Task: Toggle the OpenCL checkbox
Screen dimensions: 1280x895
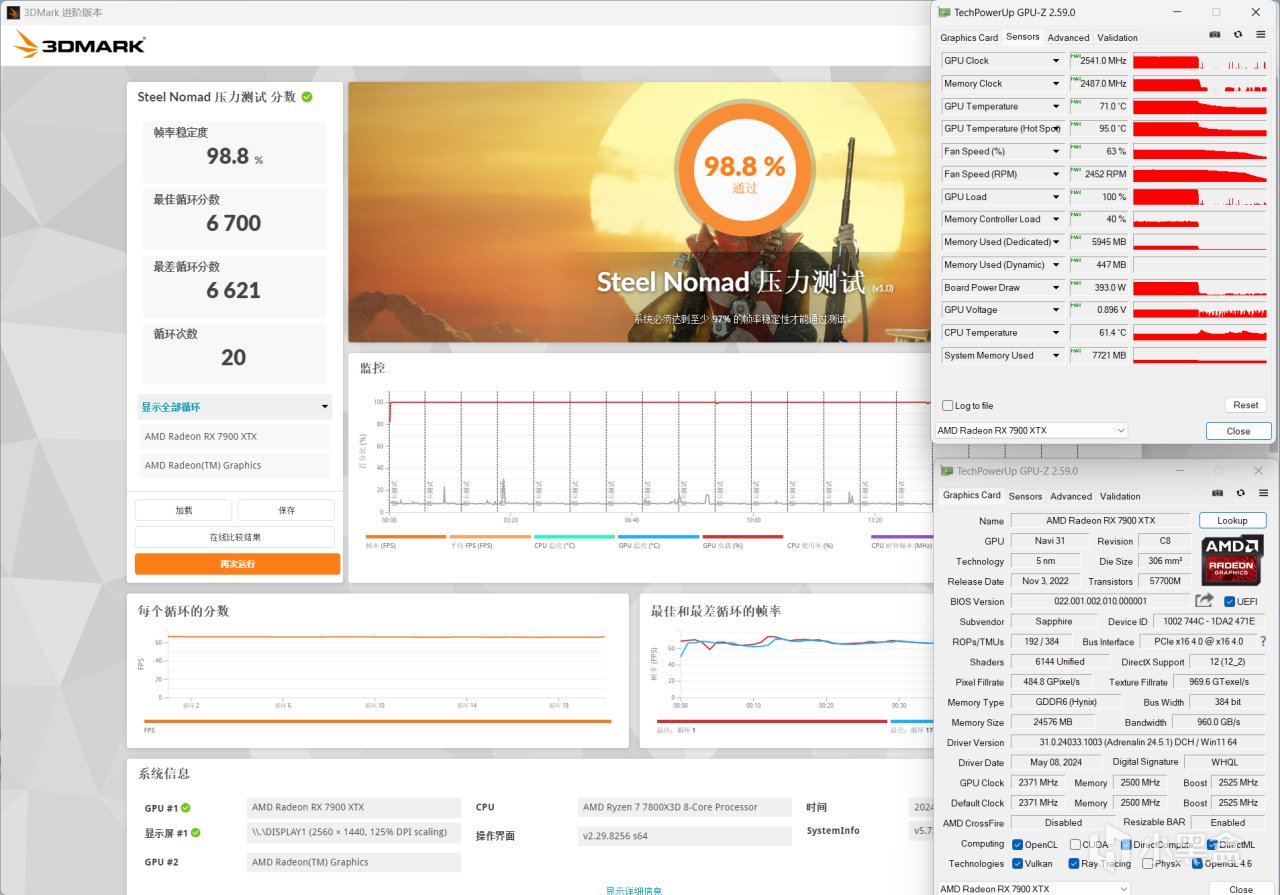Action: (x=1017, y=844)
